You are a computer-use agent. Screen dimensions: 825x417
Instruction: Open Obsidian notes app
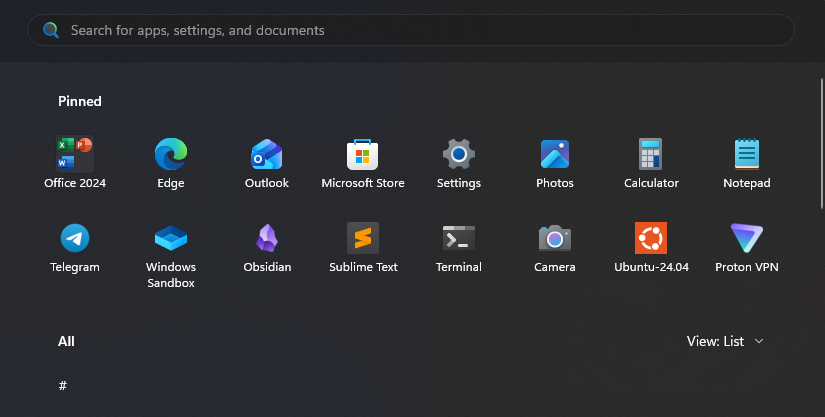tap(267, 239)
